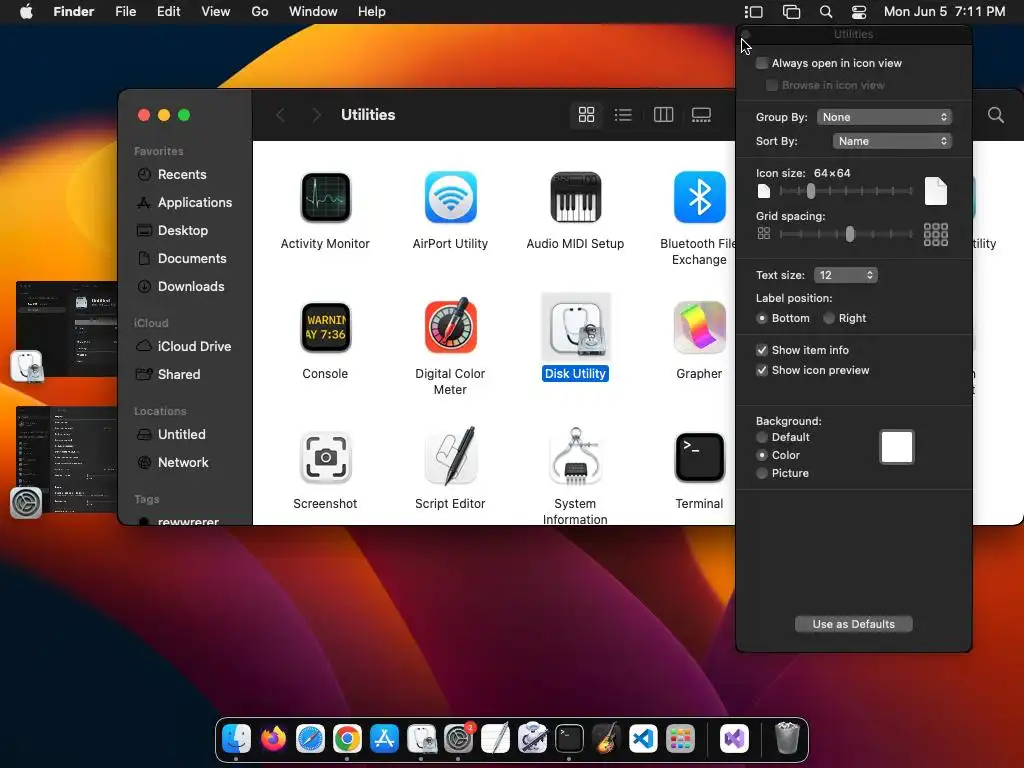The image size is (1024, 768).
Task: Select the Grapher app icon
Action: [699, 327]
